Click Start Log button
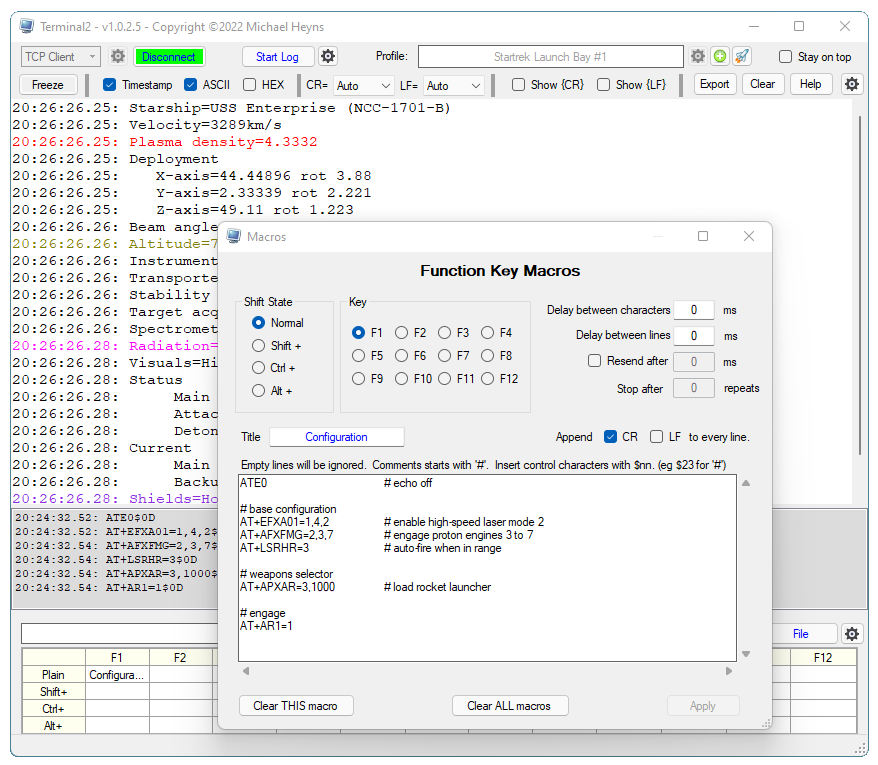 (278, 57)
